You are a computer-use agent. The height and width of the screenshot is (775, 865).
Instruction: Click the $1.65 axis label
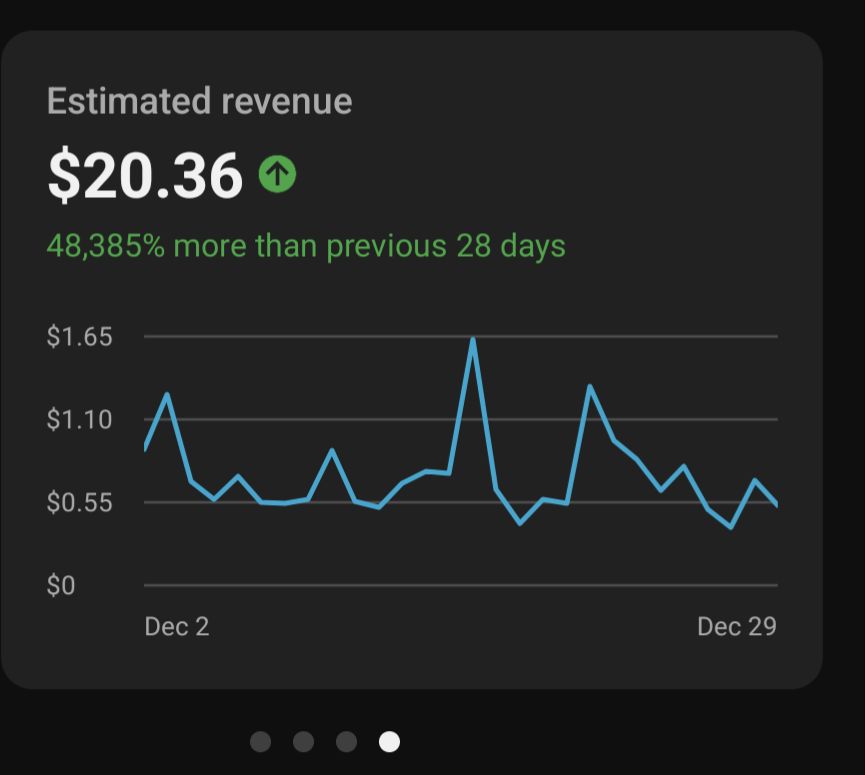tap(79, 336)
